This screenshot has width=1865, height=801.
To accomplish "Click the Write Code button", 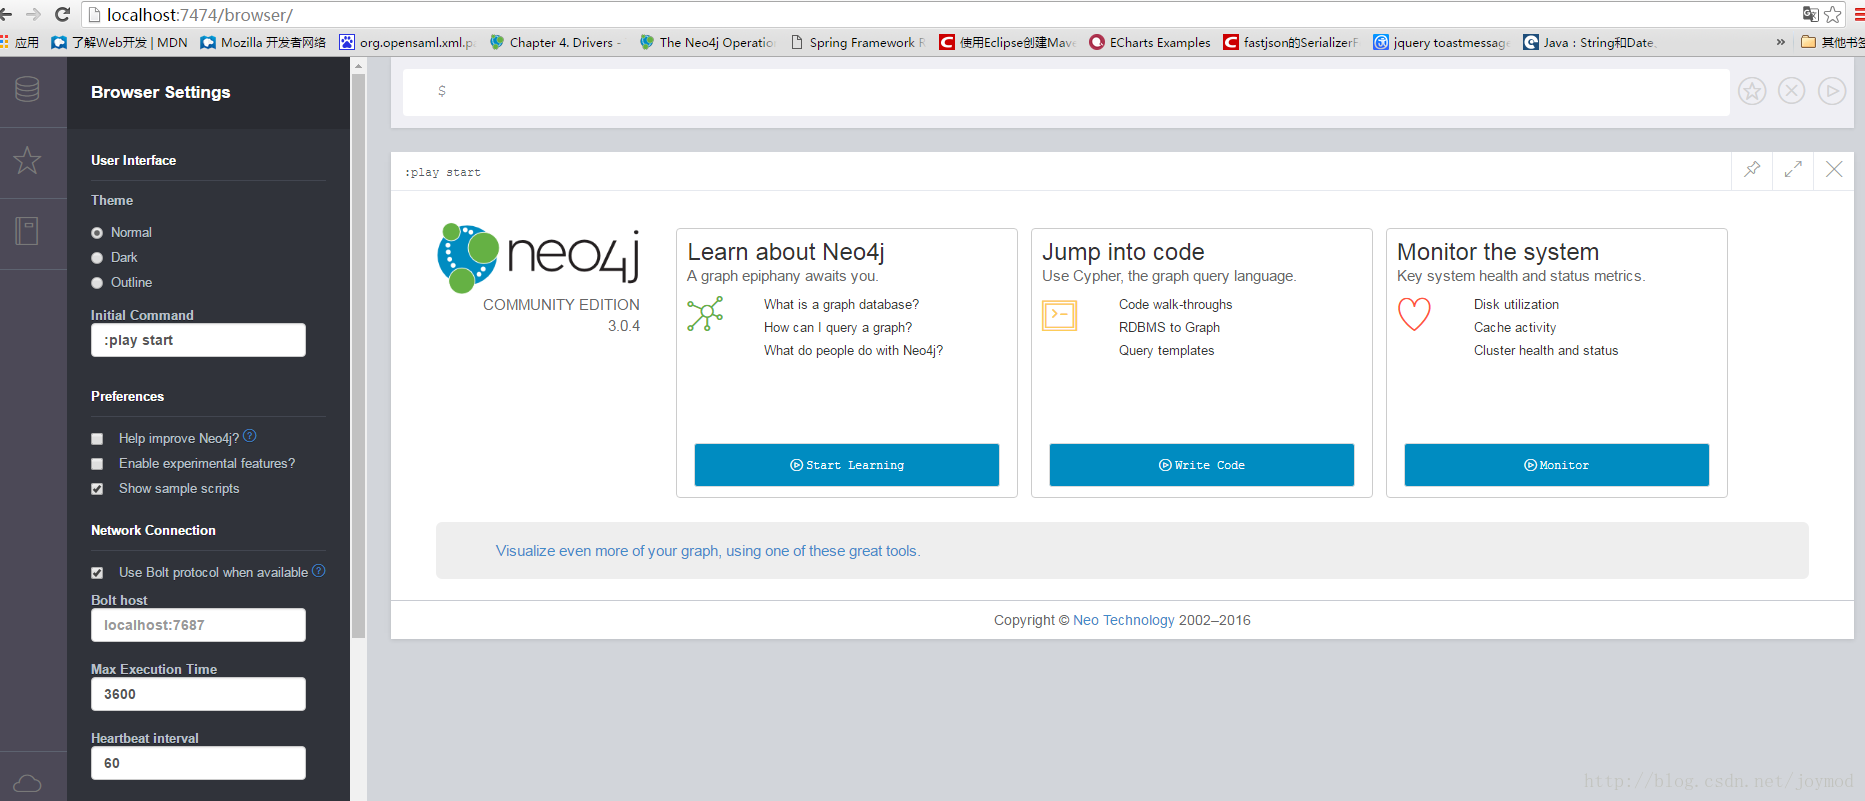I will click(x=1202, y=465).
